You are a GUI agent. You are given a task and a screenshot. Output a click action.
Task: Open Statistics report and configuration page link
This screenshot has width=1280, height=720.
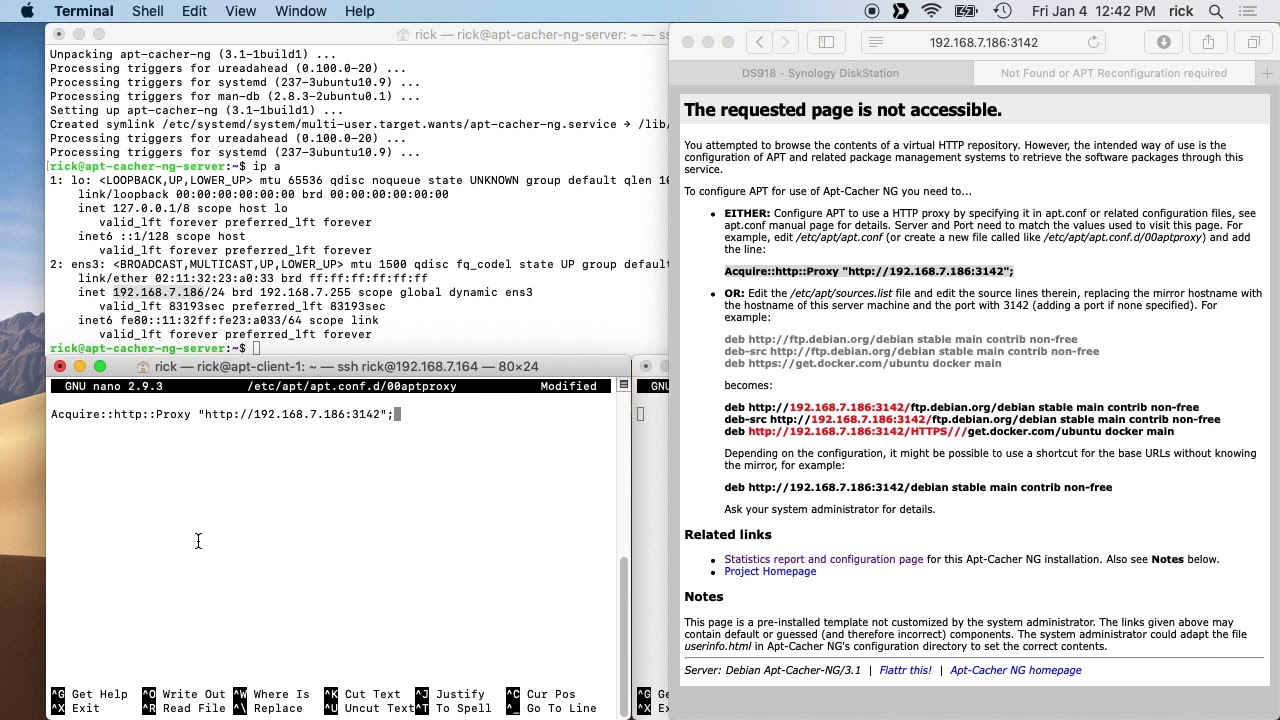tap(823, 559)
